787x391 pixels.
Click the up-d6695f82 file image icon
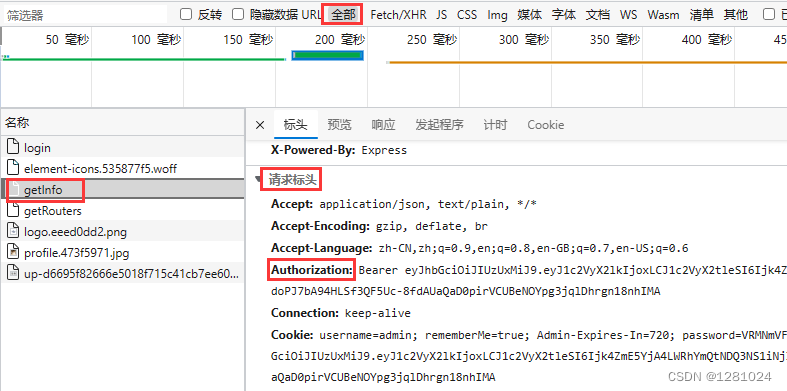[x=14, y=273]
